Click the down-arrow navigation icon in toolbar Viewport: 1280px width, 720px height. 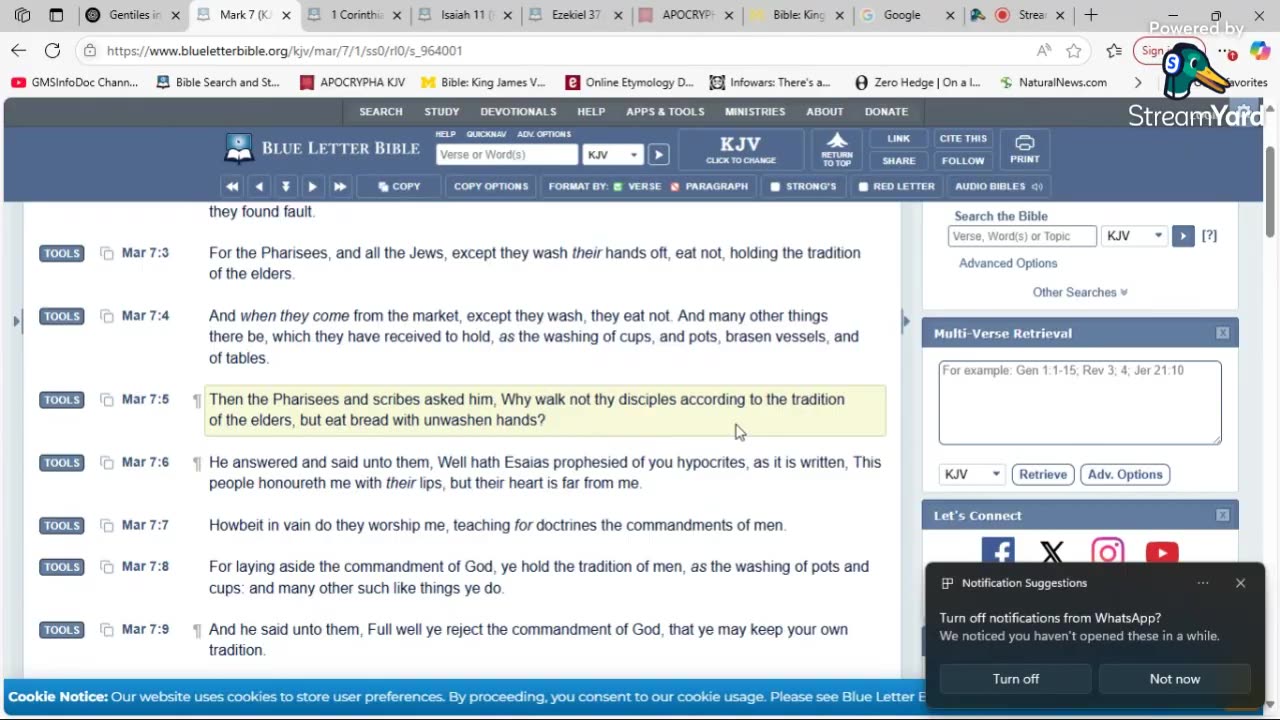tap(286, 186)
